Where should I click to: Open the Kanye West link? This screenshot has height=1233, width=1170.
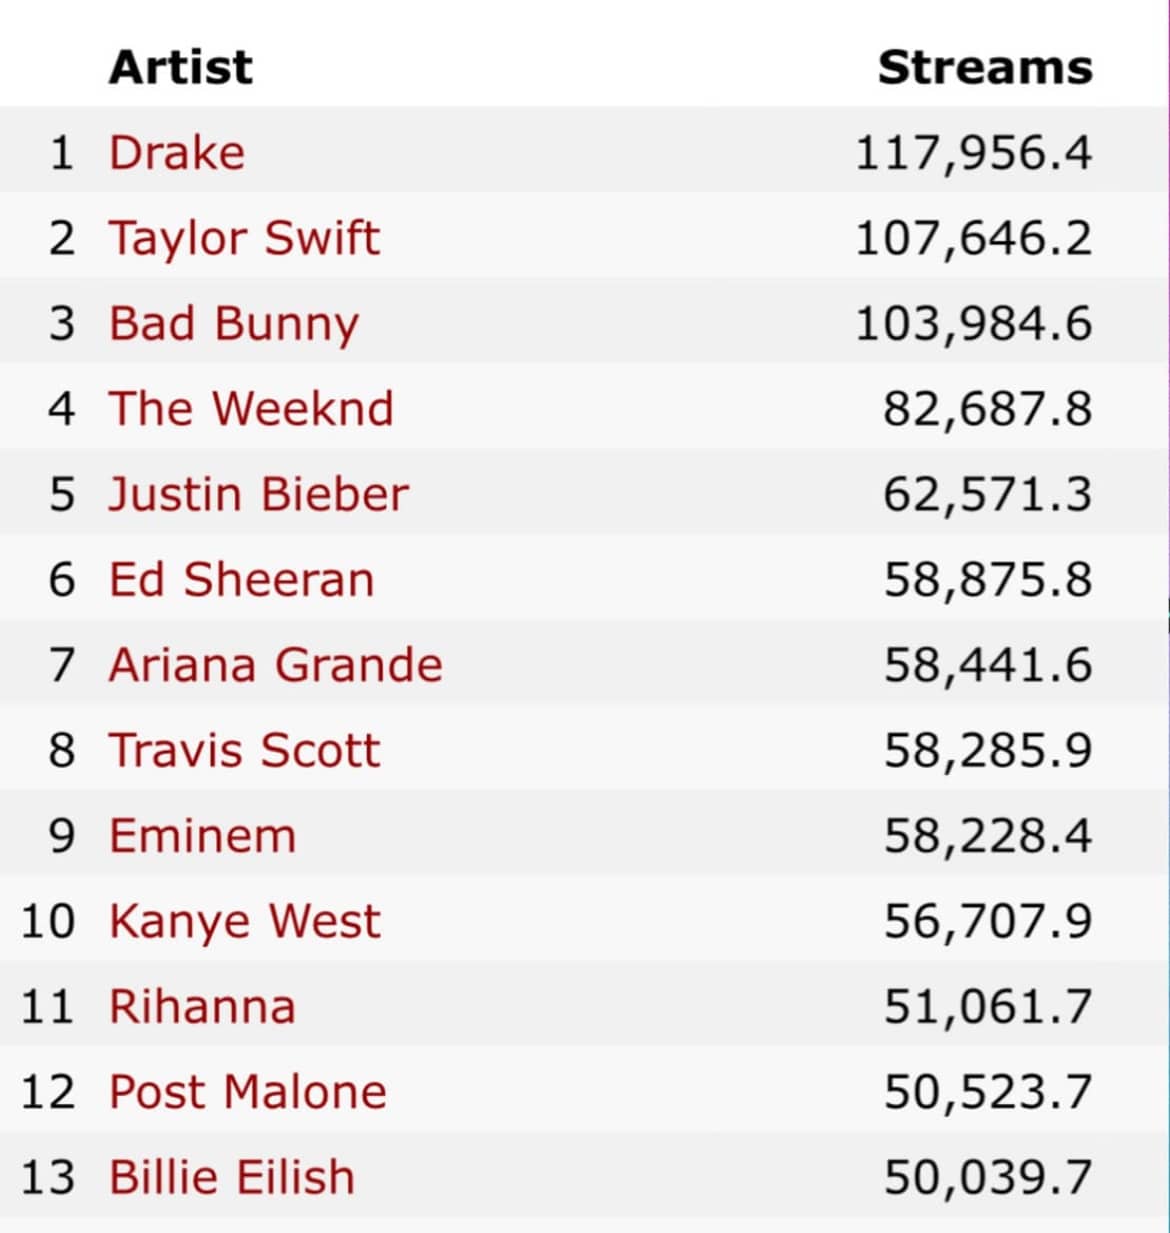[x=245, y=921]
